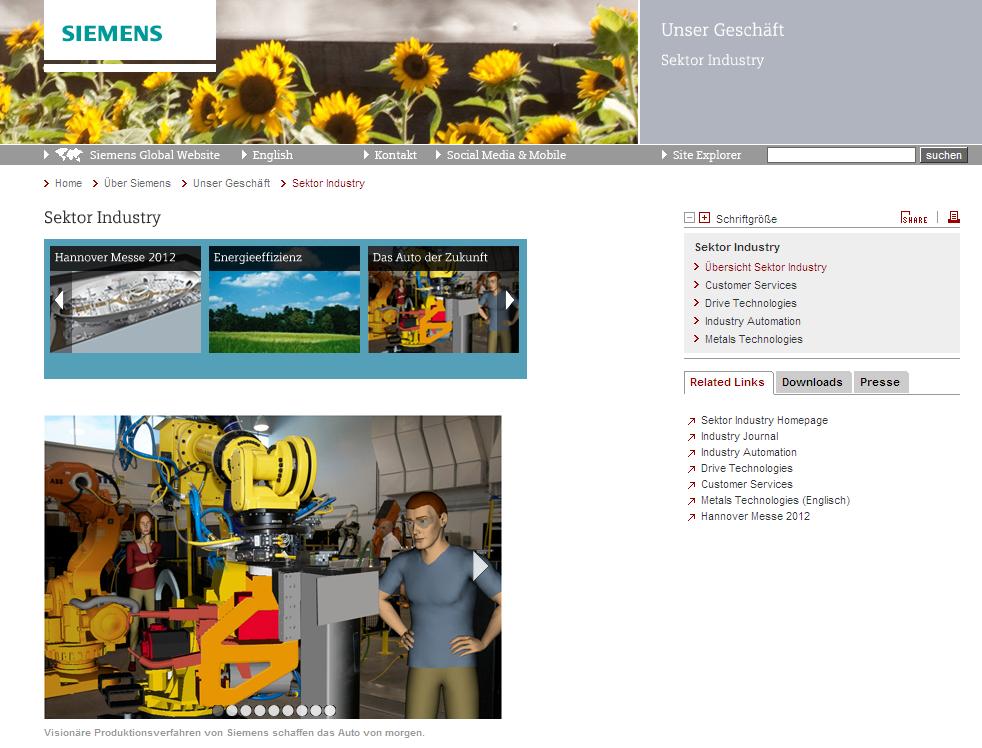
Task: Click the teaser carousel left arrow
Action: [59, 300]
